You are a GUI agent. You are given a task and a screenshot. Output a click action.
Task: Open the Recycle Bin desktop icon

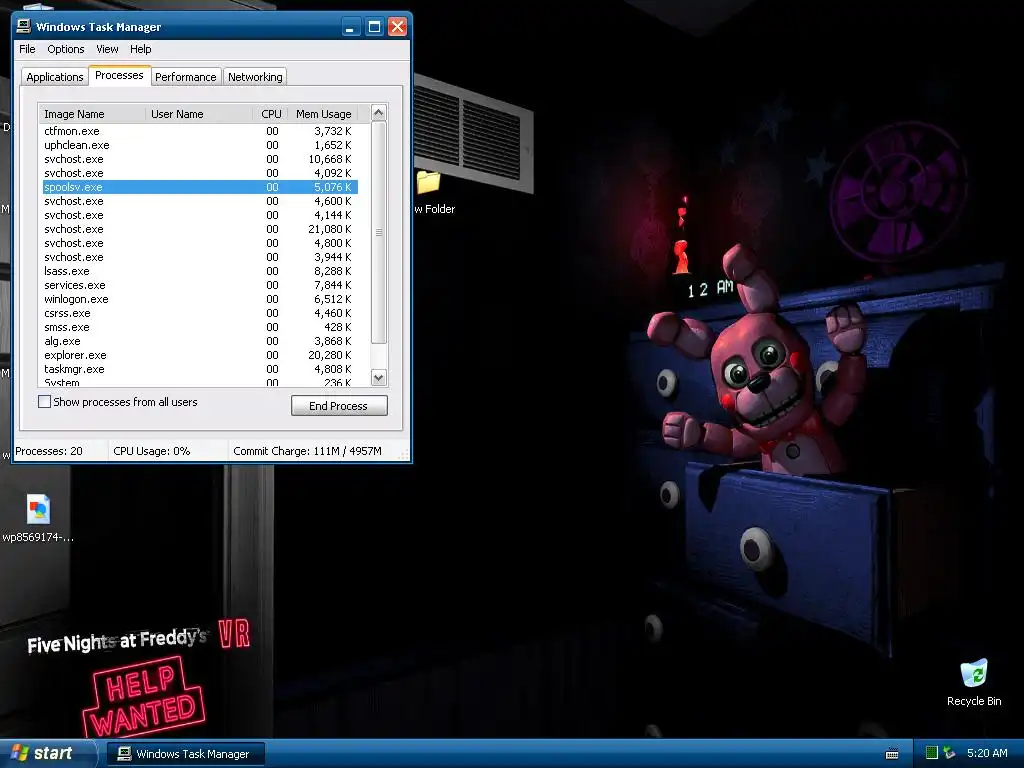pyautogui.click(x=974, y=682)
